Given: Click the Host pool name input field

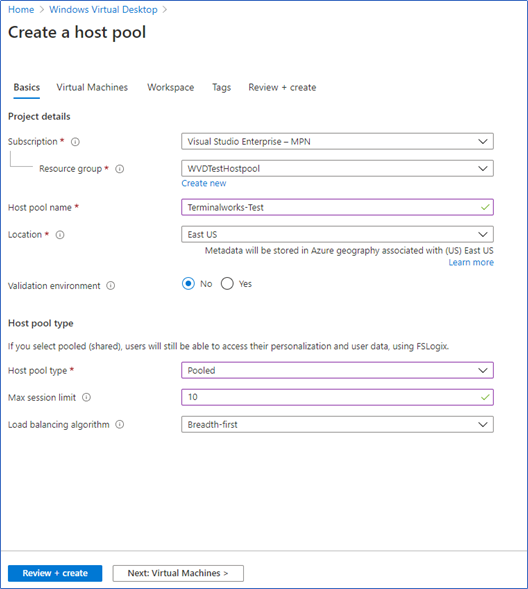Looking at the screenshot, I should pos(337,207).
